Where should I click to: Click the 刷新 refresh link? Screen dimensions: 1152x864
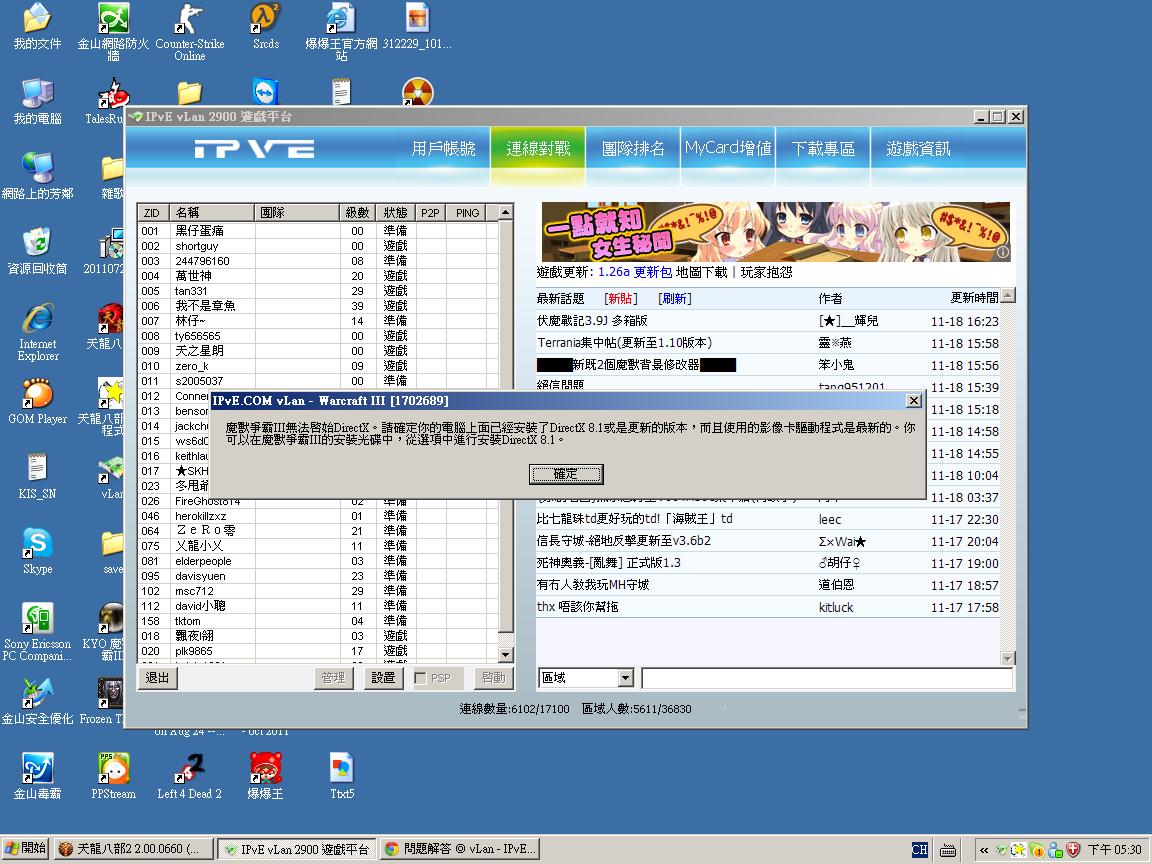674,299
